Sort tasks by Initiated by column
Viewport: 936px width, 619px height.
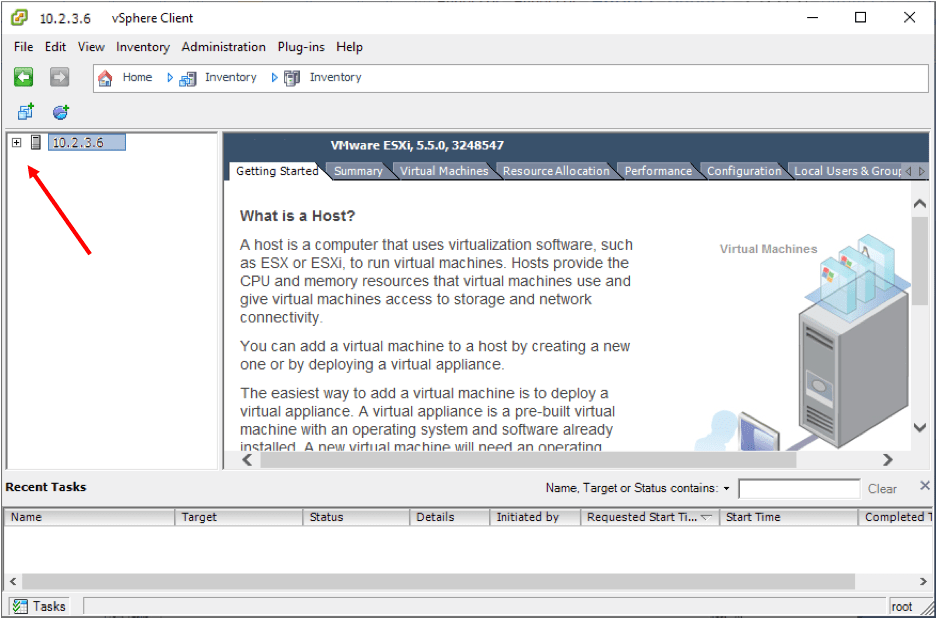click(535, 517)
